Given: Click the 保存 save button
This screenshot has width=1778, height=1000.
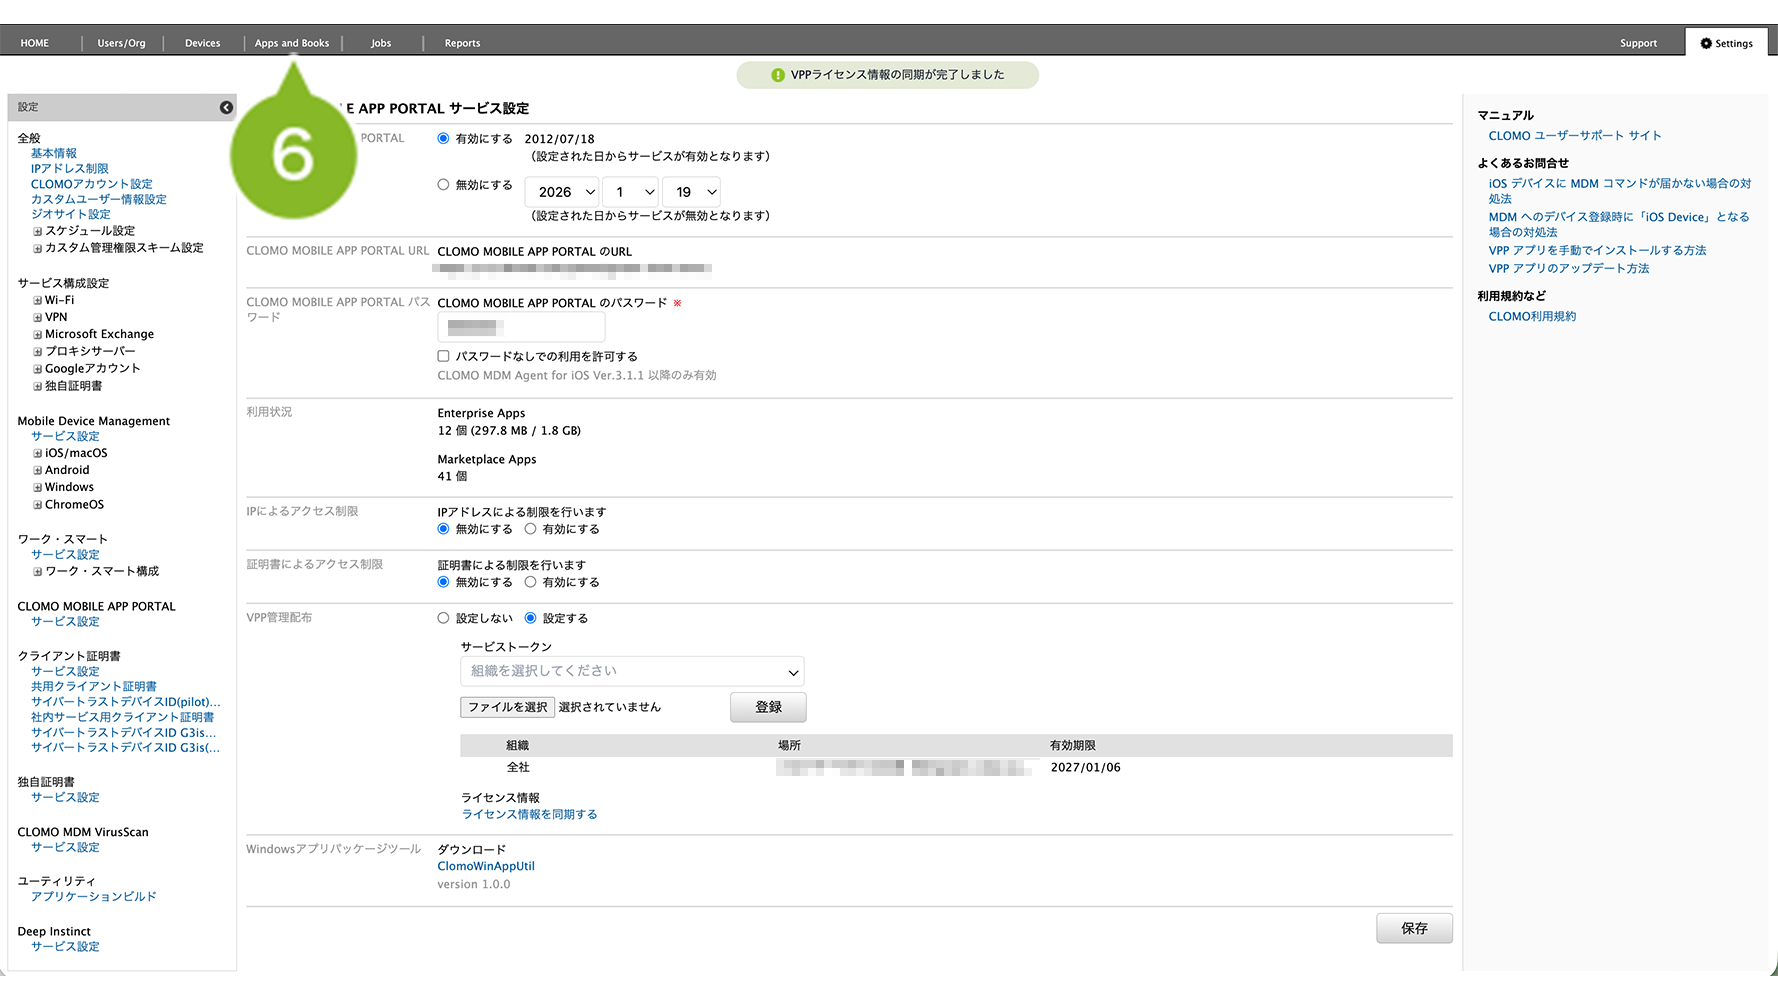Looking at the screenshot, I should click(1413, 928).
